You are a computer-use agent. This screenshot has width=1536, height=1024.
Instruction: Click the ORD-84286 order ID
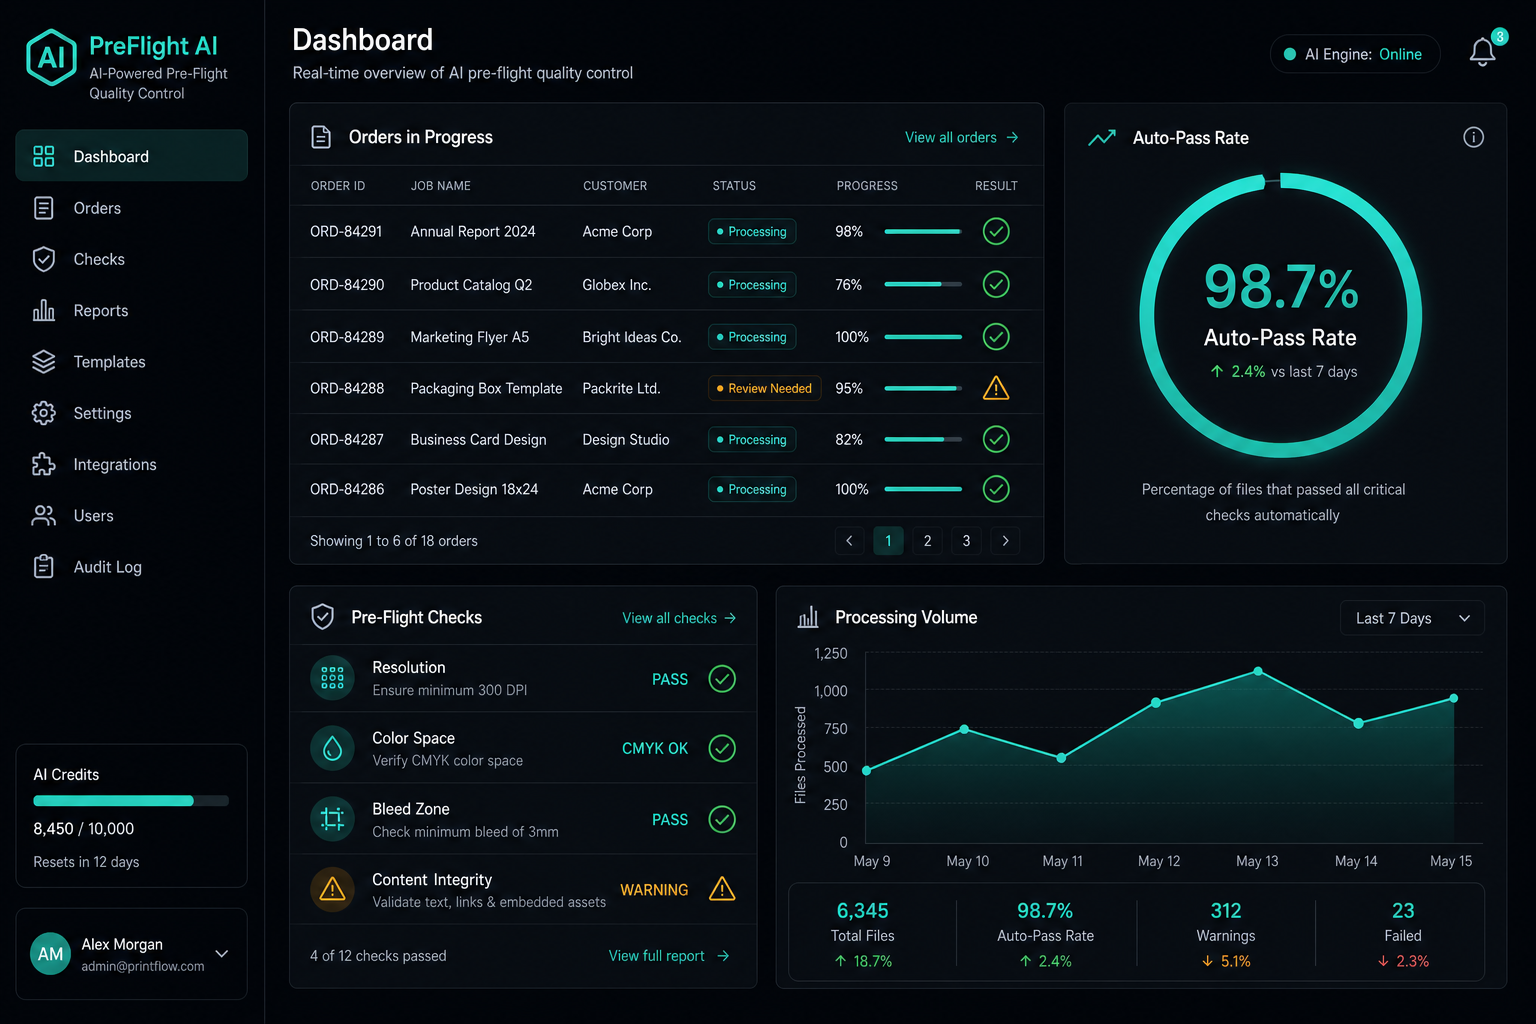pos(347,489)
